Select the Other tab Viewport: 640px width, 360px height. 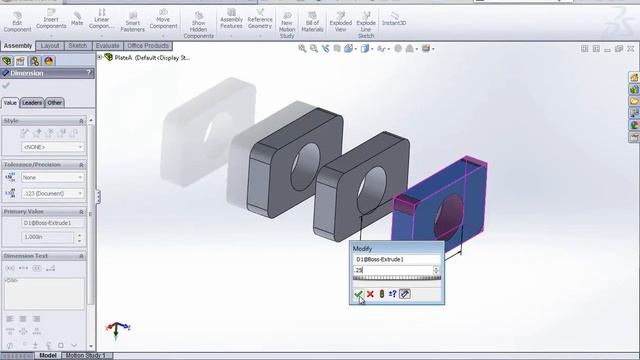[x=54, y=103]
